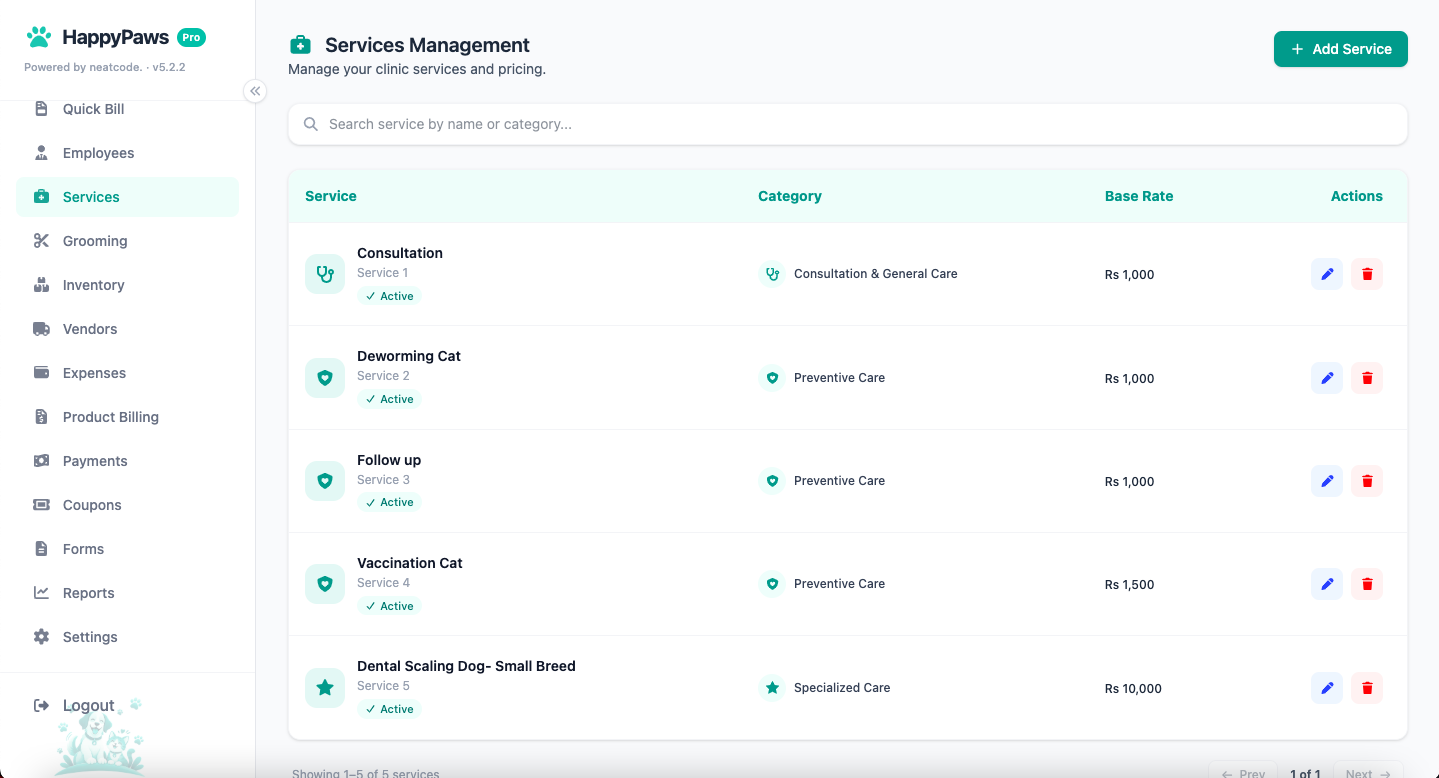Click the Expenses sidebar label
Screen dimensions: 1439x778
(94, 373)
